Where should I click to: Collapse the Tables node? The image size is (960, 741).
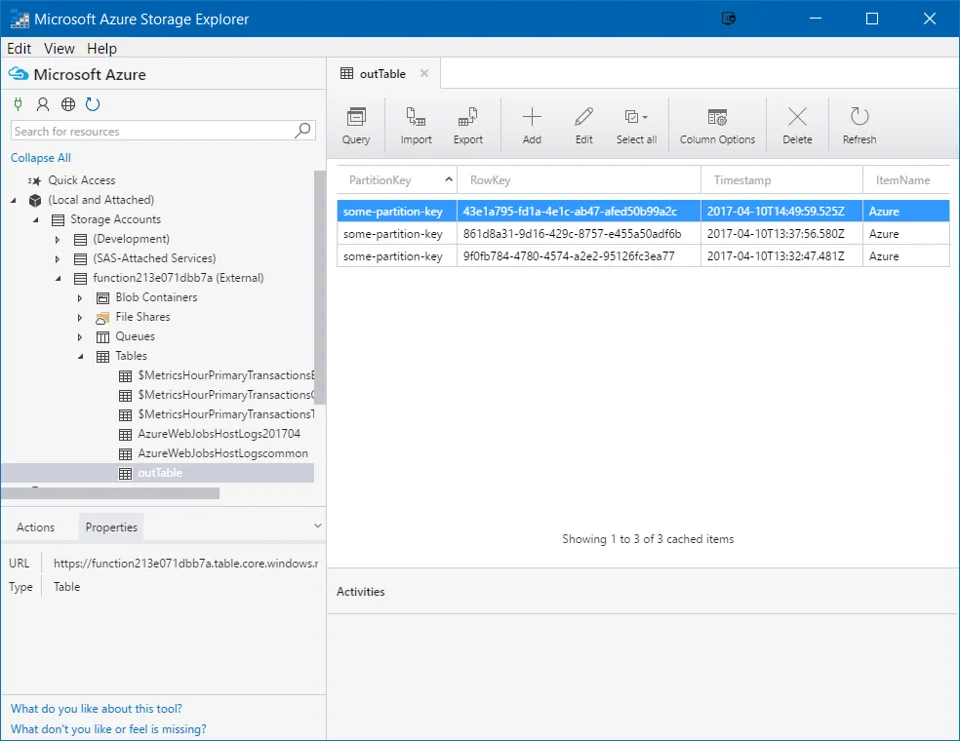point(80,357)
